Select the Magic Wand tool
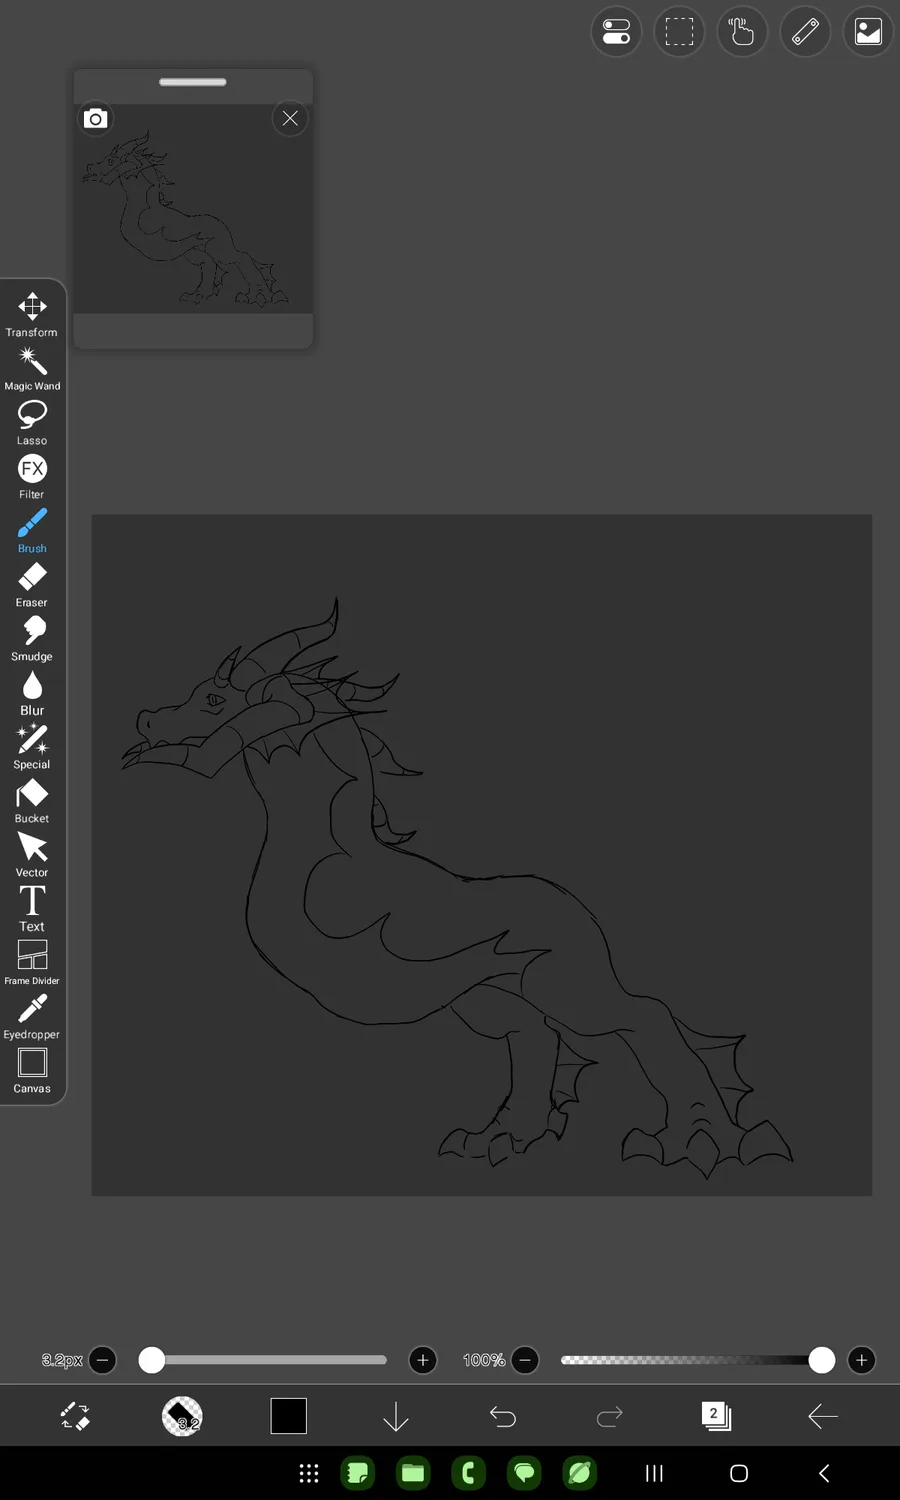Viewport: 900px width, 1500px height. [x=32, y=368]
